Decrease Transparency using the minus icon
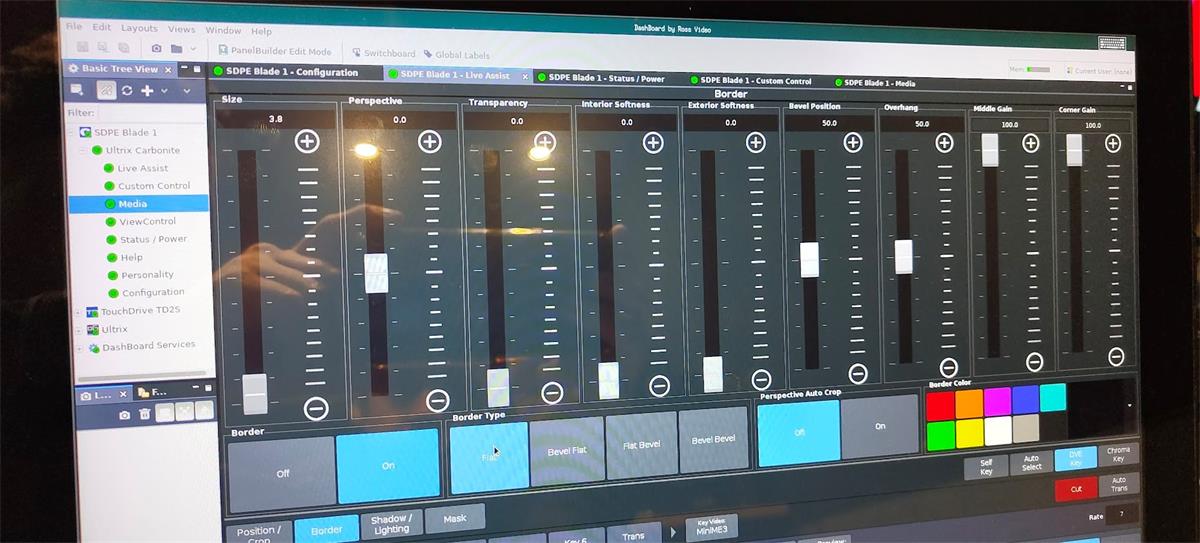Viewport: 1200px width, 543px height. pos(552,393)
